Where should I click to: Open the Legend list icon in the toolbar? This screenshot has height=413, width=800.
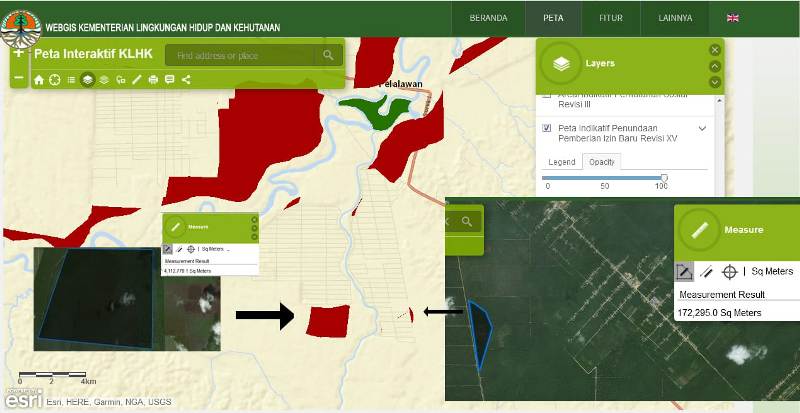tap(71, 80)
